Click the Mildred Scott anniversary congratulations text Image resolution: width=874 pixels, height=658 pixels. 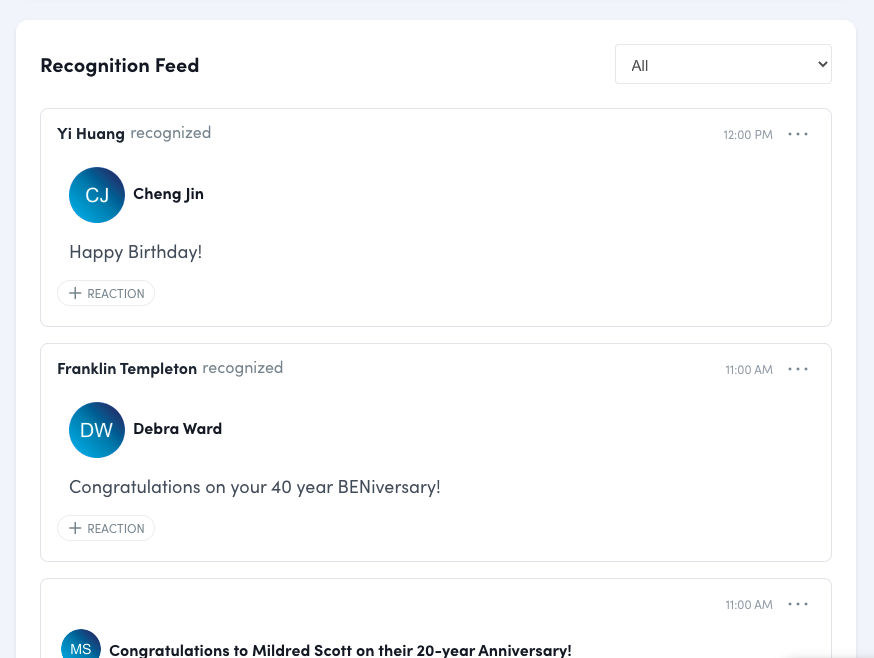[x=340, y=649]
